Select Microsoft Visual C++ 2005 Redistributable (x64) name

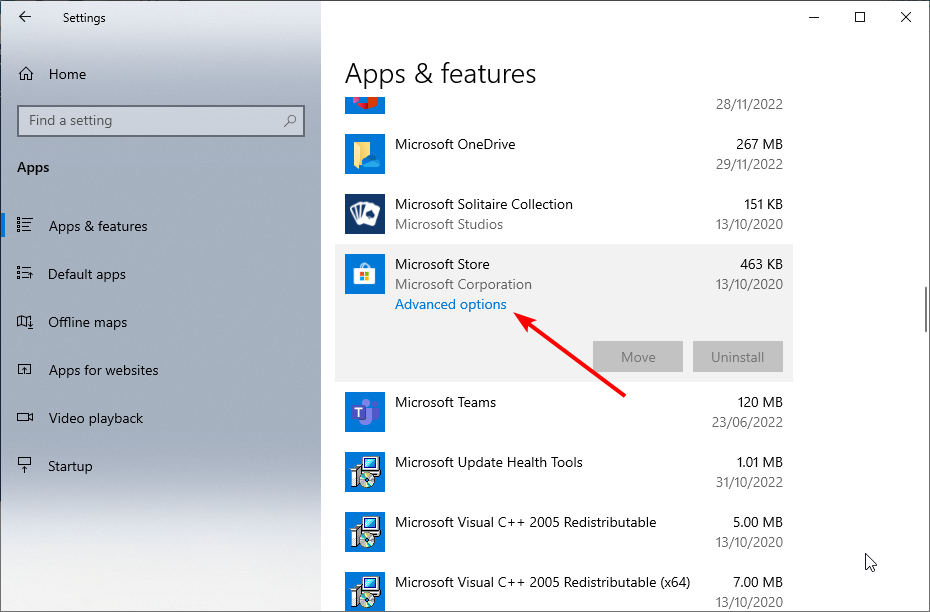click(x=543, y=582)
